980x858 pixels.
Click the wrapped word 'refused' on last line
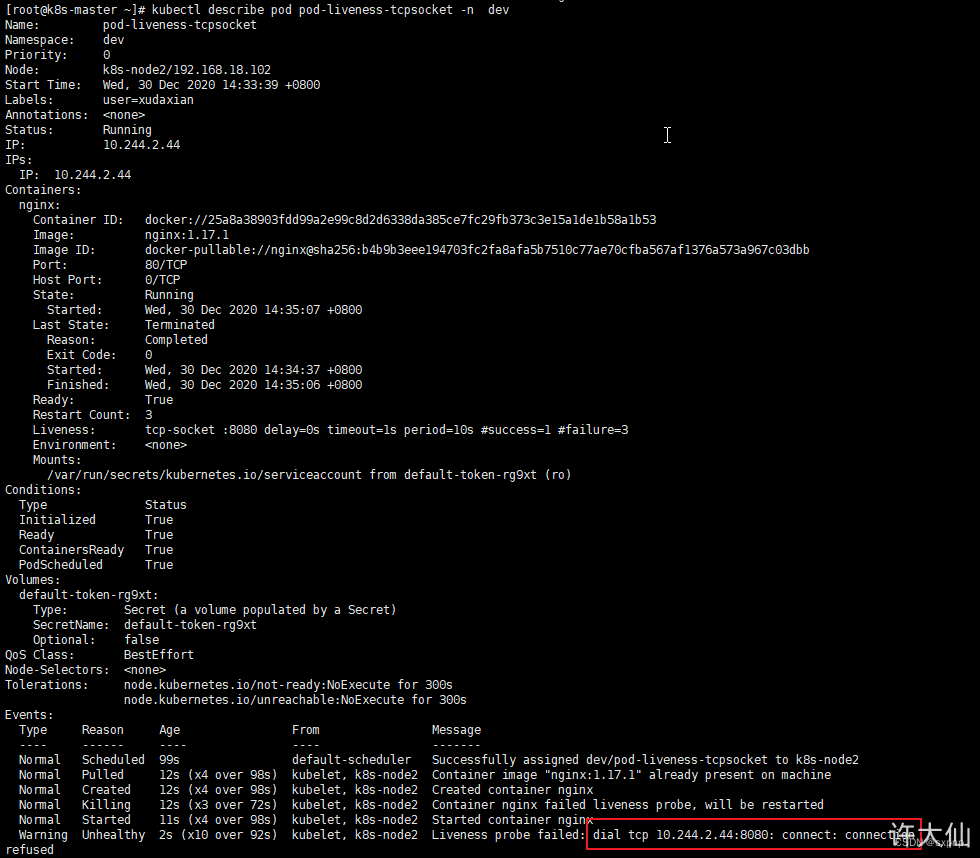click(29, 850)
